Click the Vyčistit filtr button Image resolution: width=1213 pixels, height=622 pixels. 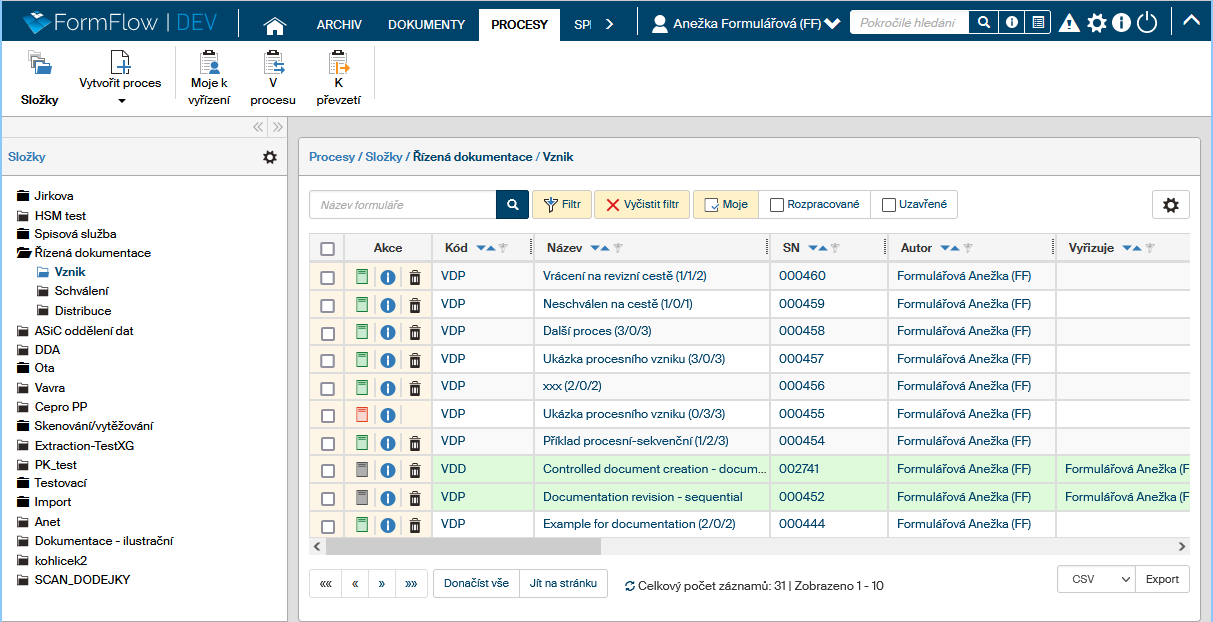[642, 205]
